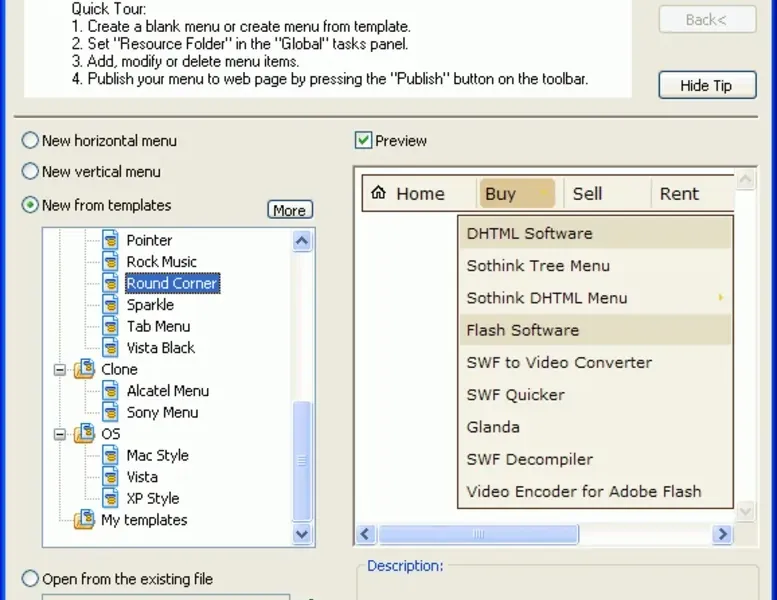Select the Mac Style template name
Image resolution: width=777 pixels, height=600 pixels.
(x=158, y=455)
